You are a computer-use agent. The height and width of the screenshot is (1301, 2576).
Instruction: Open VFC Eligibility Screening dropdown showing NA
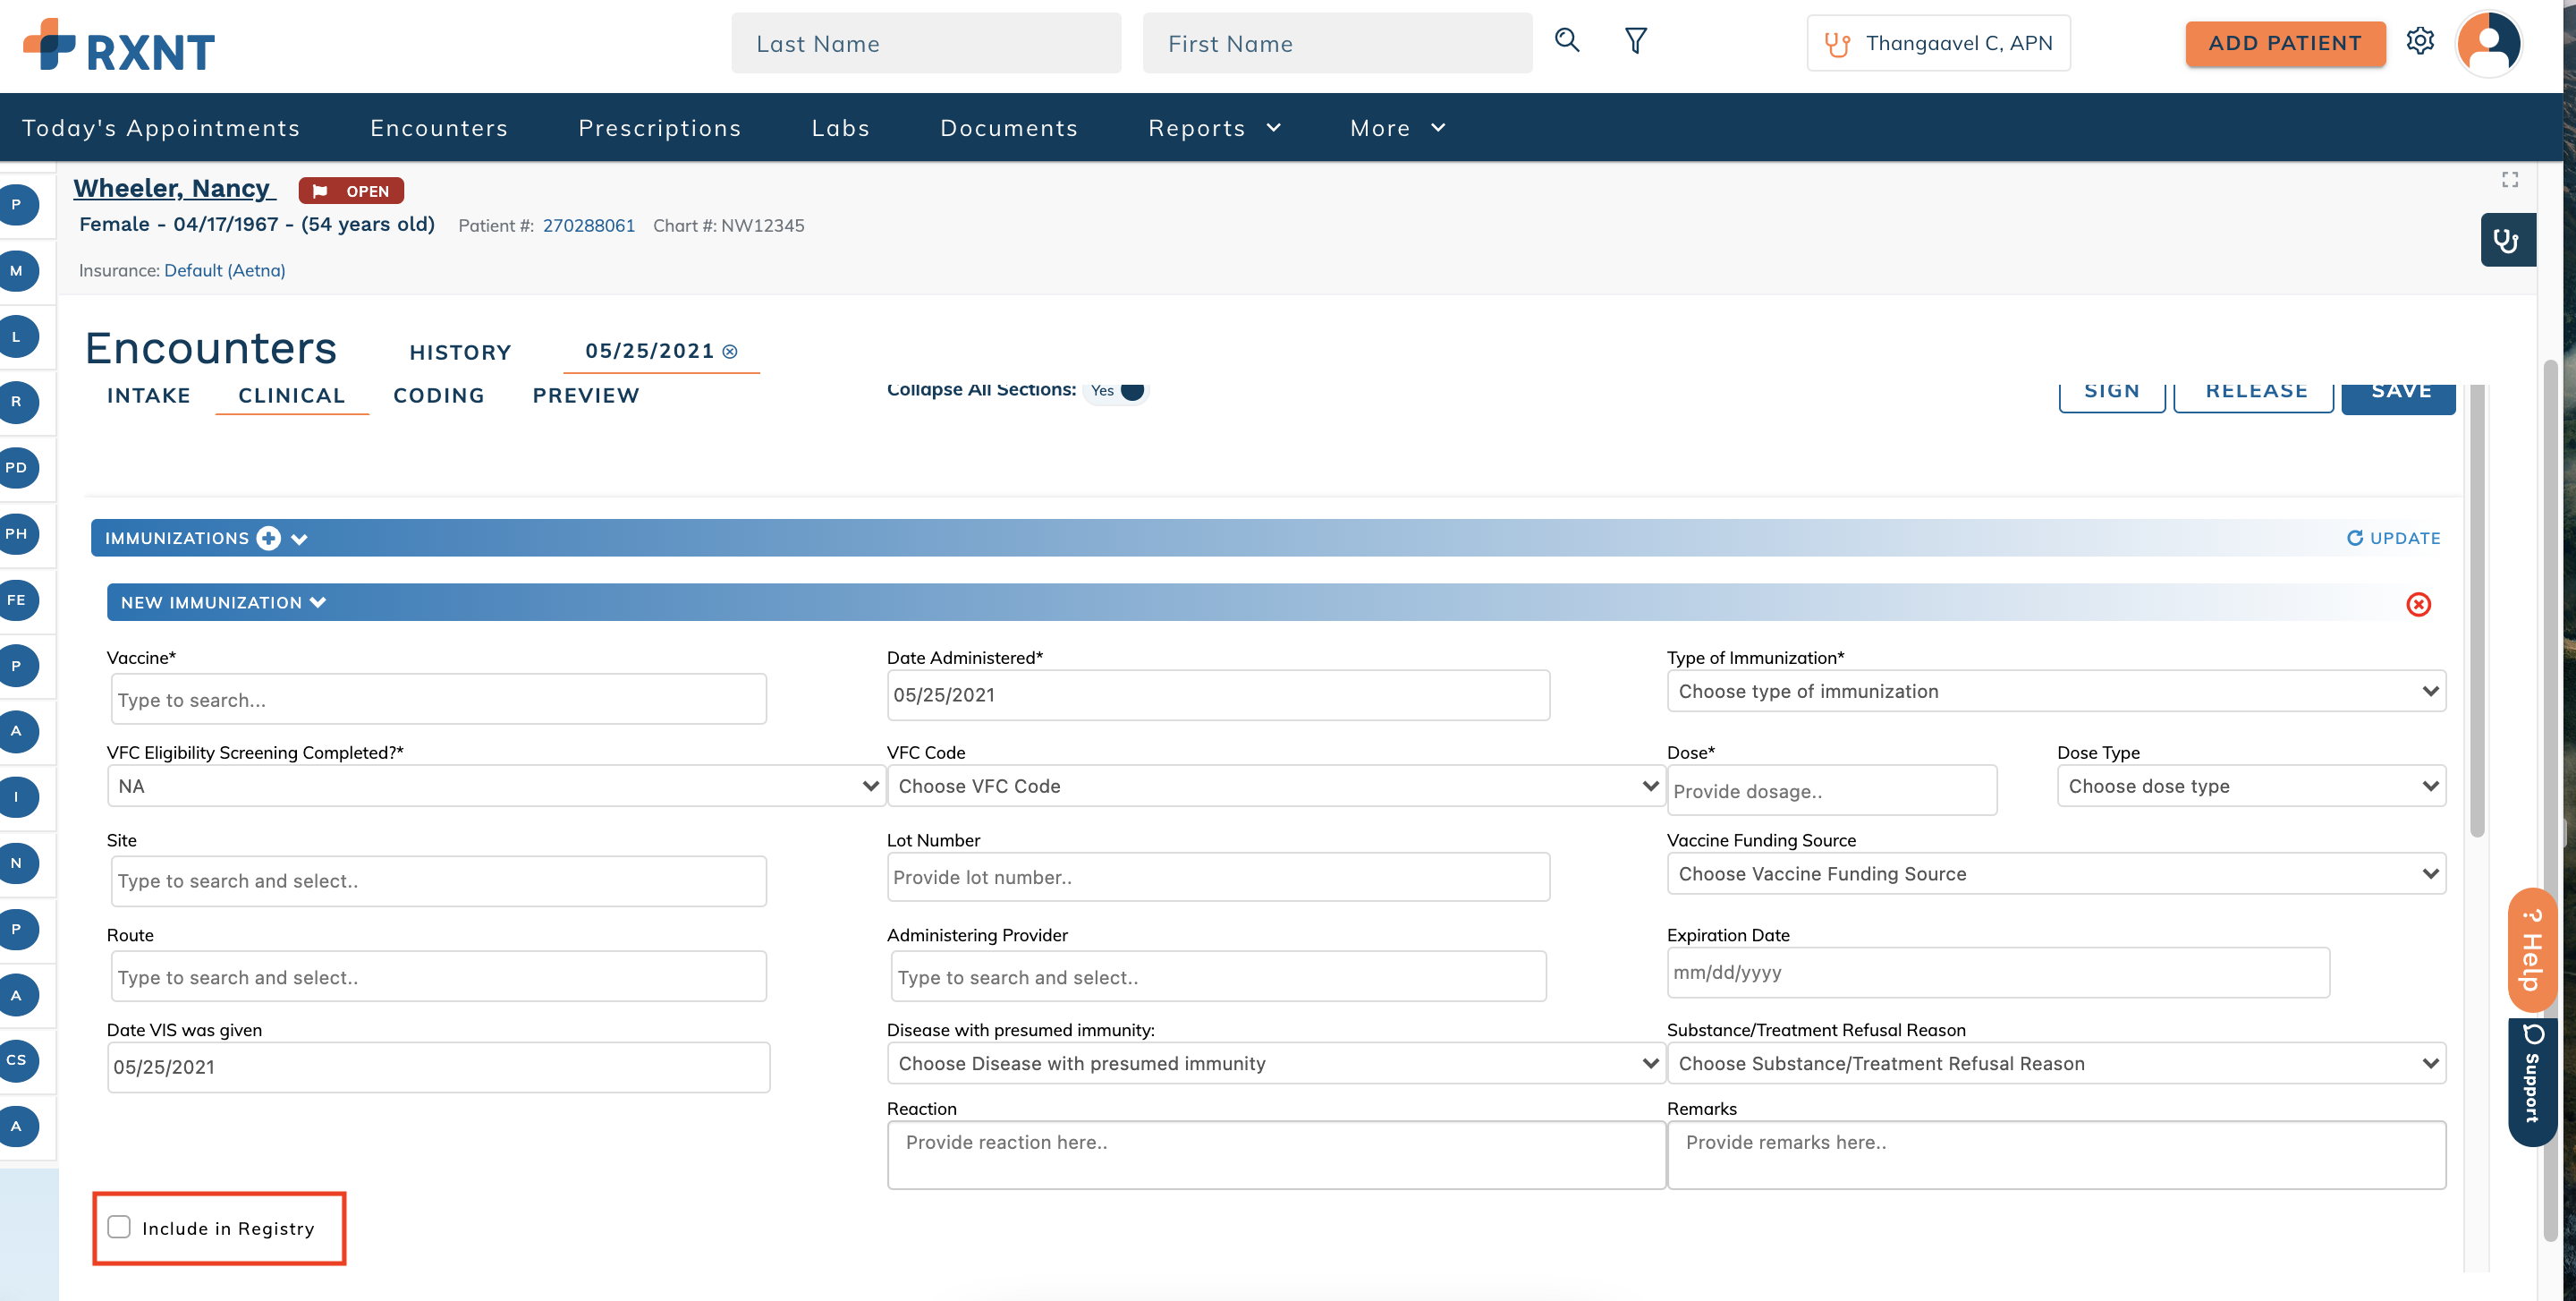click(x=496, y=786)
